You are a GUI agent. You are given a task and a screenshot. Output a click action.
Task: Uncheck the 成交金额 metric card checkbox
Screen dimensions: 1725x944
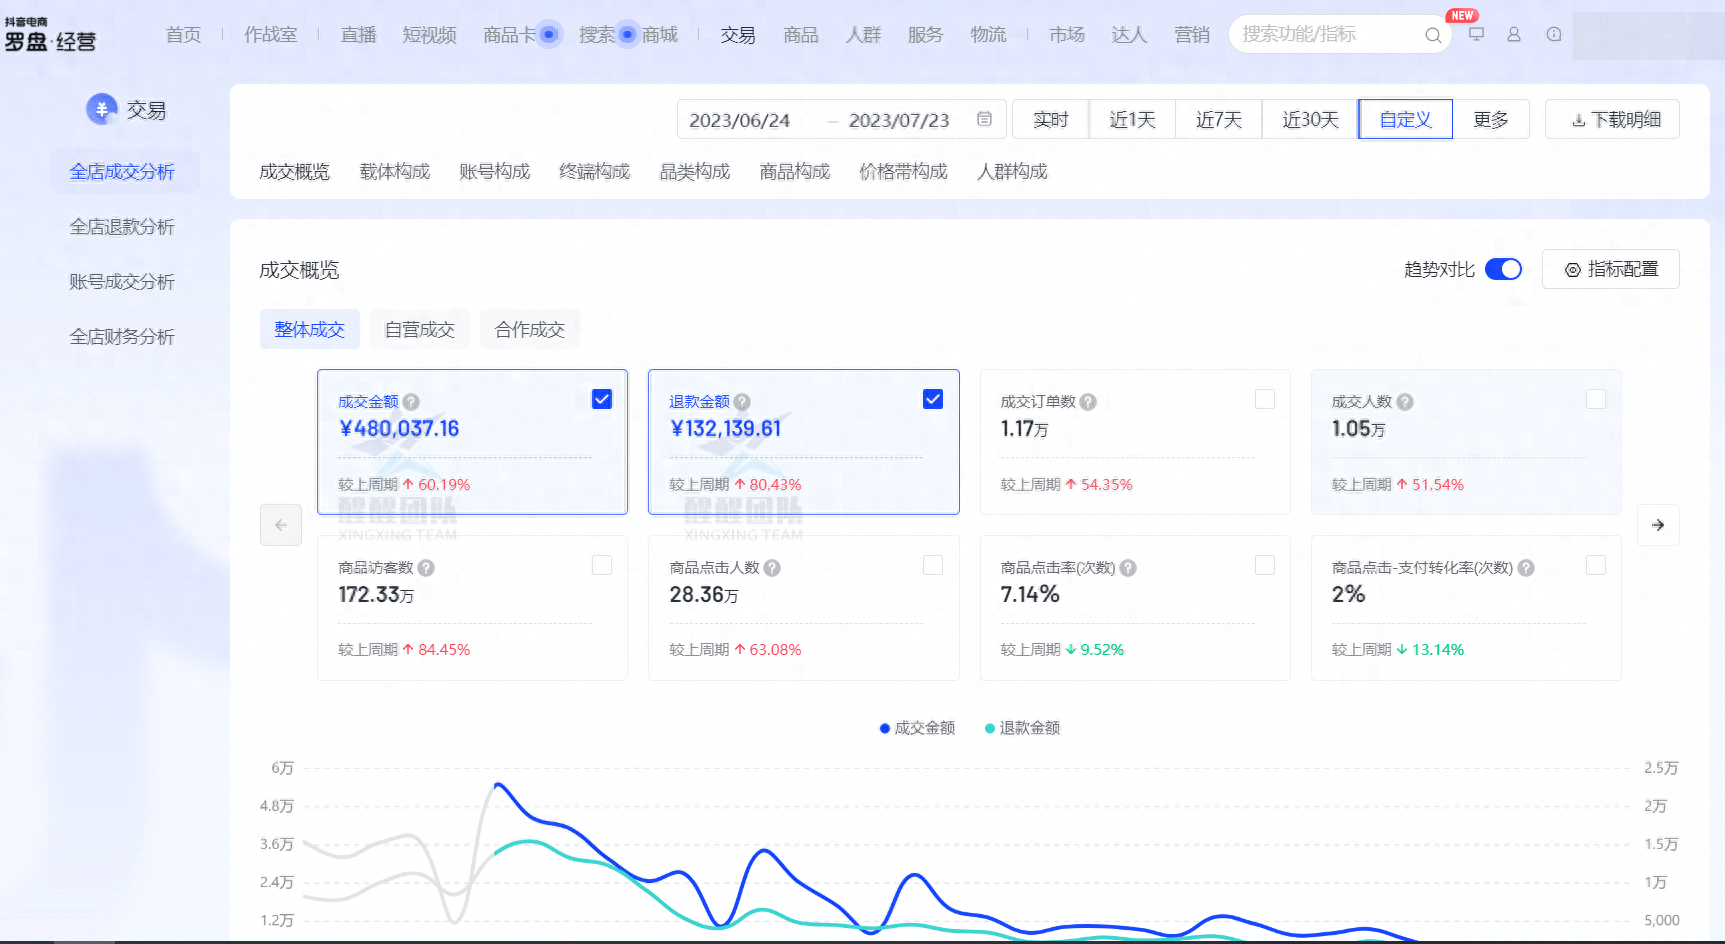pyautogui.click(x=601, y=398)
